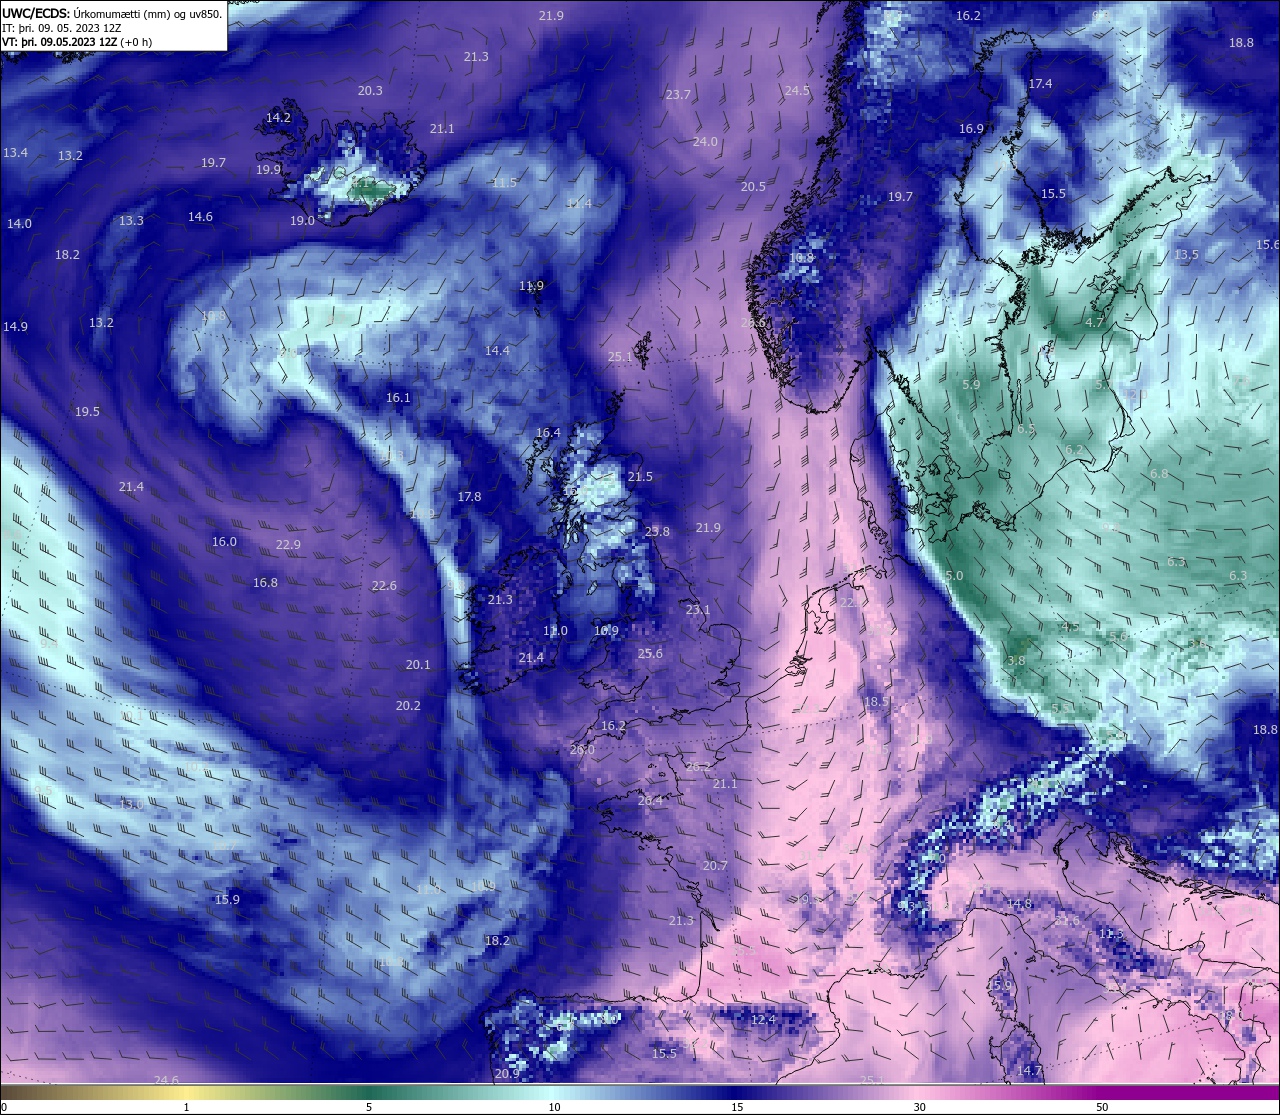This screenshot has width=1280, height=1115.
Task: Click the '14.0' map value
Action: (x=19, y=224)
